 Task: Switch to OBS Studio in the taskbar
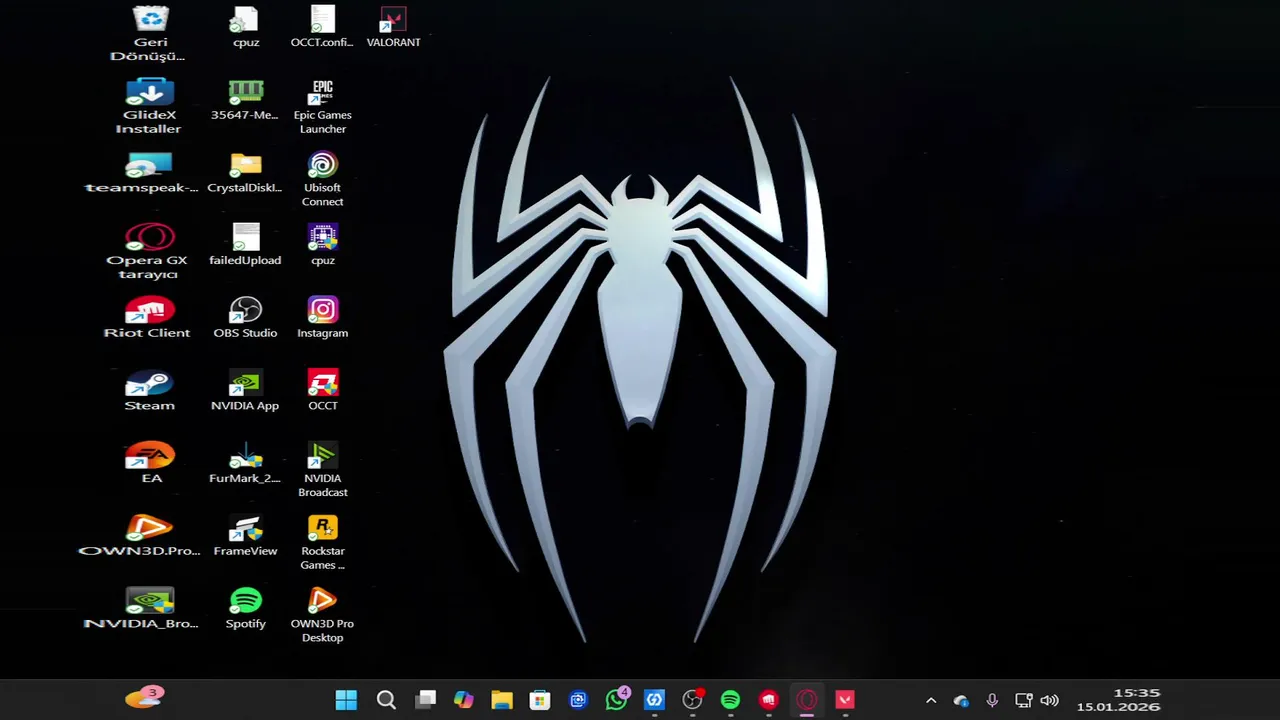[692, 700]
